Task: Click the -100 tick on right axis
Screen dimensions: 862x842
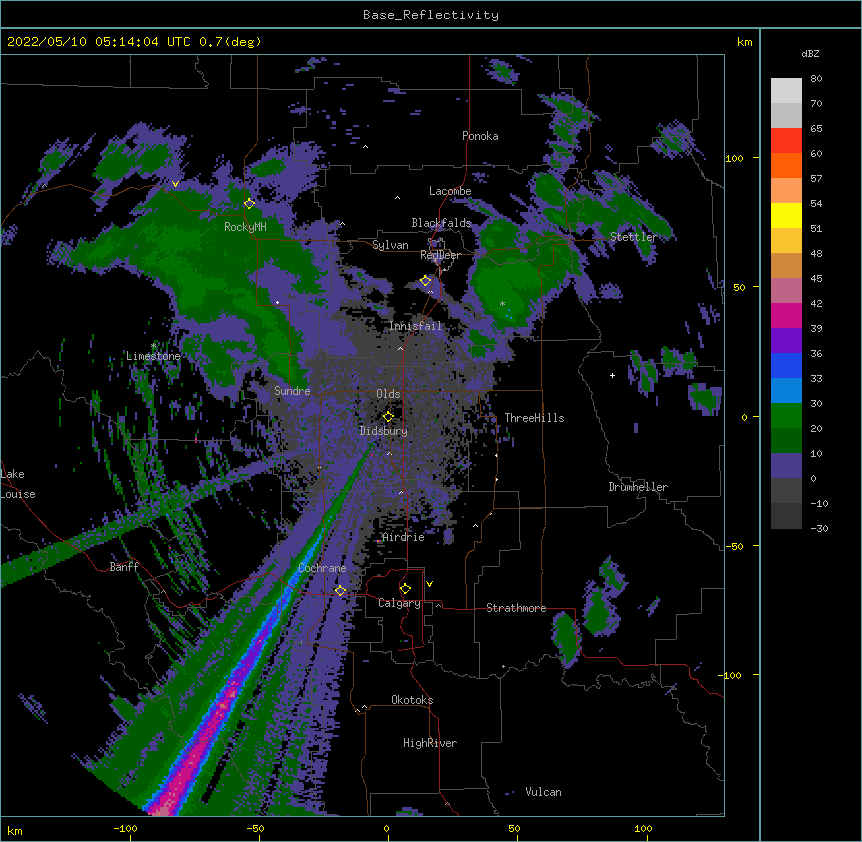Action: tap(731, 675)
